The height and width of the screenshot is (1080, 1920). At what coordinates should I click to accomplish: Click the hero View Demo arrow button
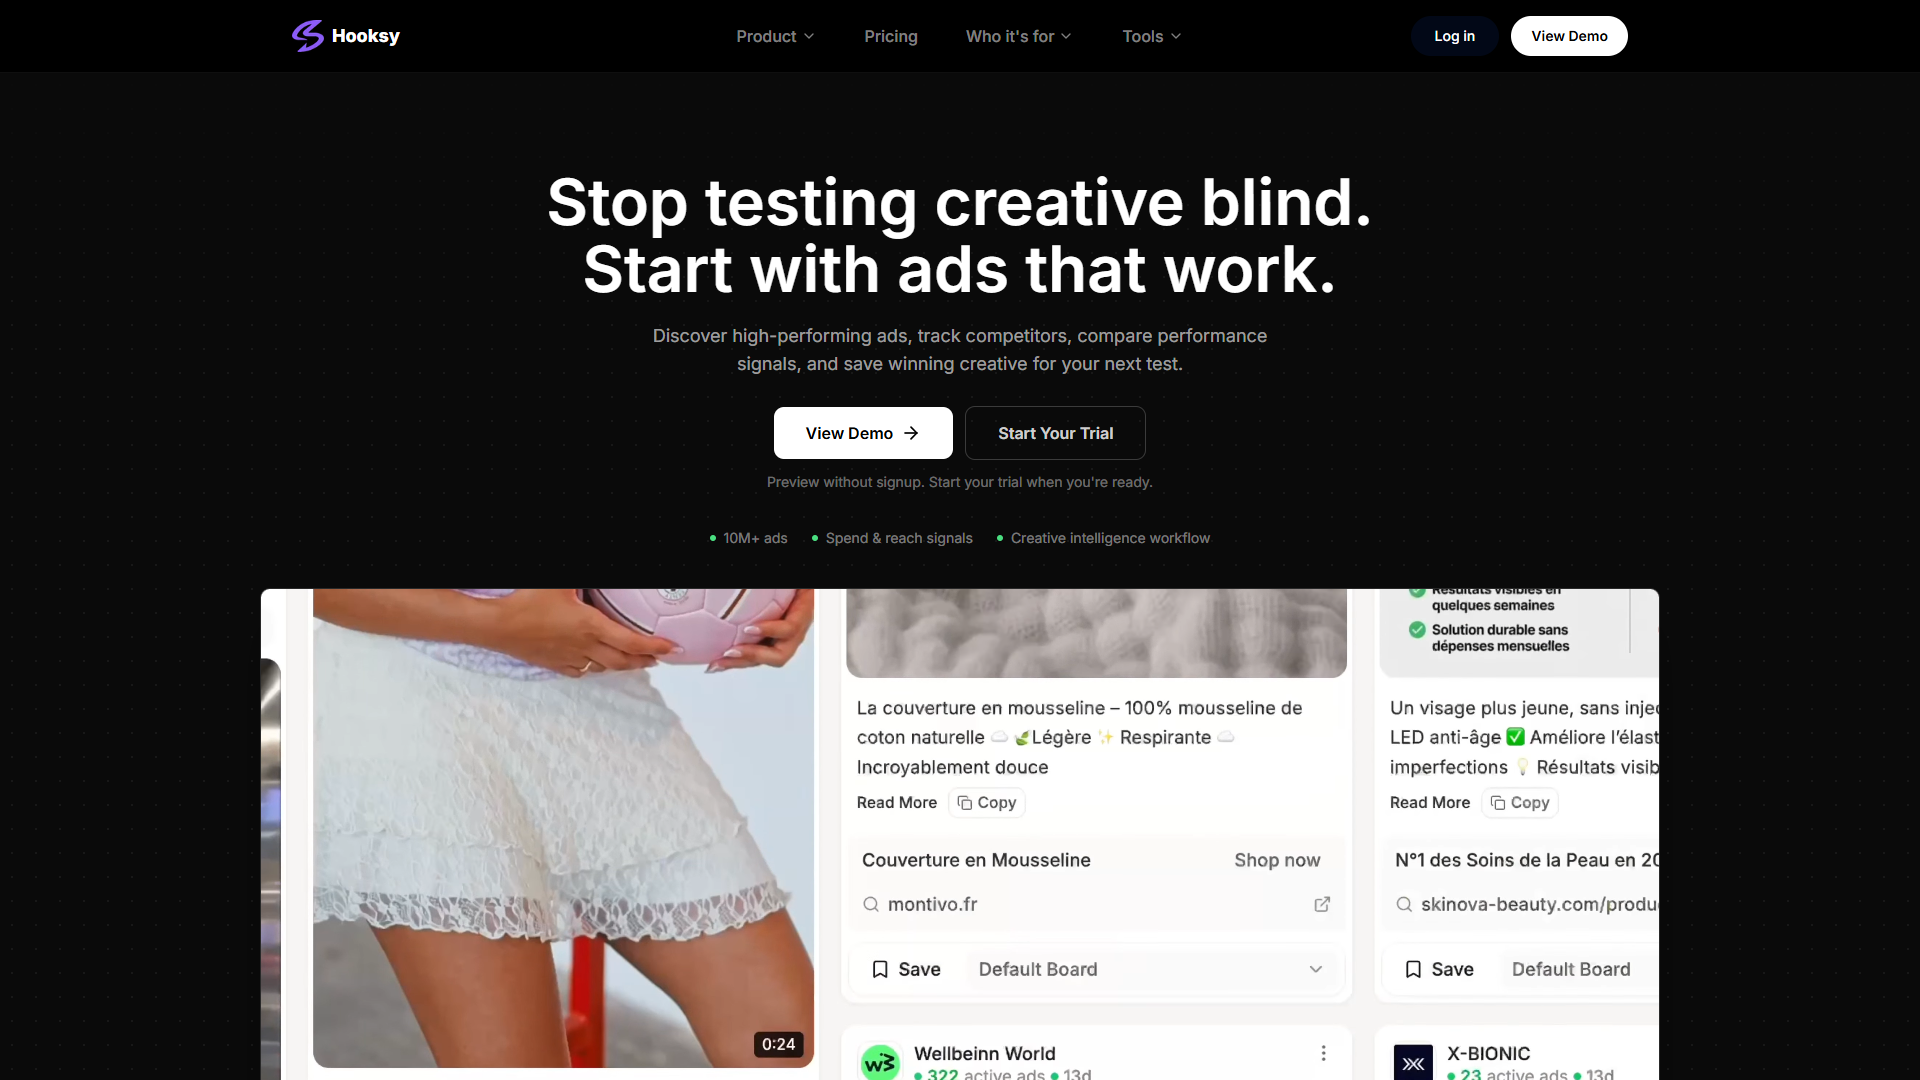pyautogui.click(x=863, y=433)
